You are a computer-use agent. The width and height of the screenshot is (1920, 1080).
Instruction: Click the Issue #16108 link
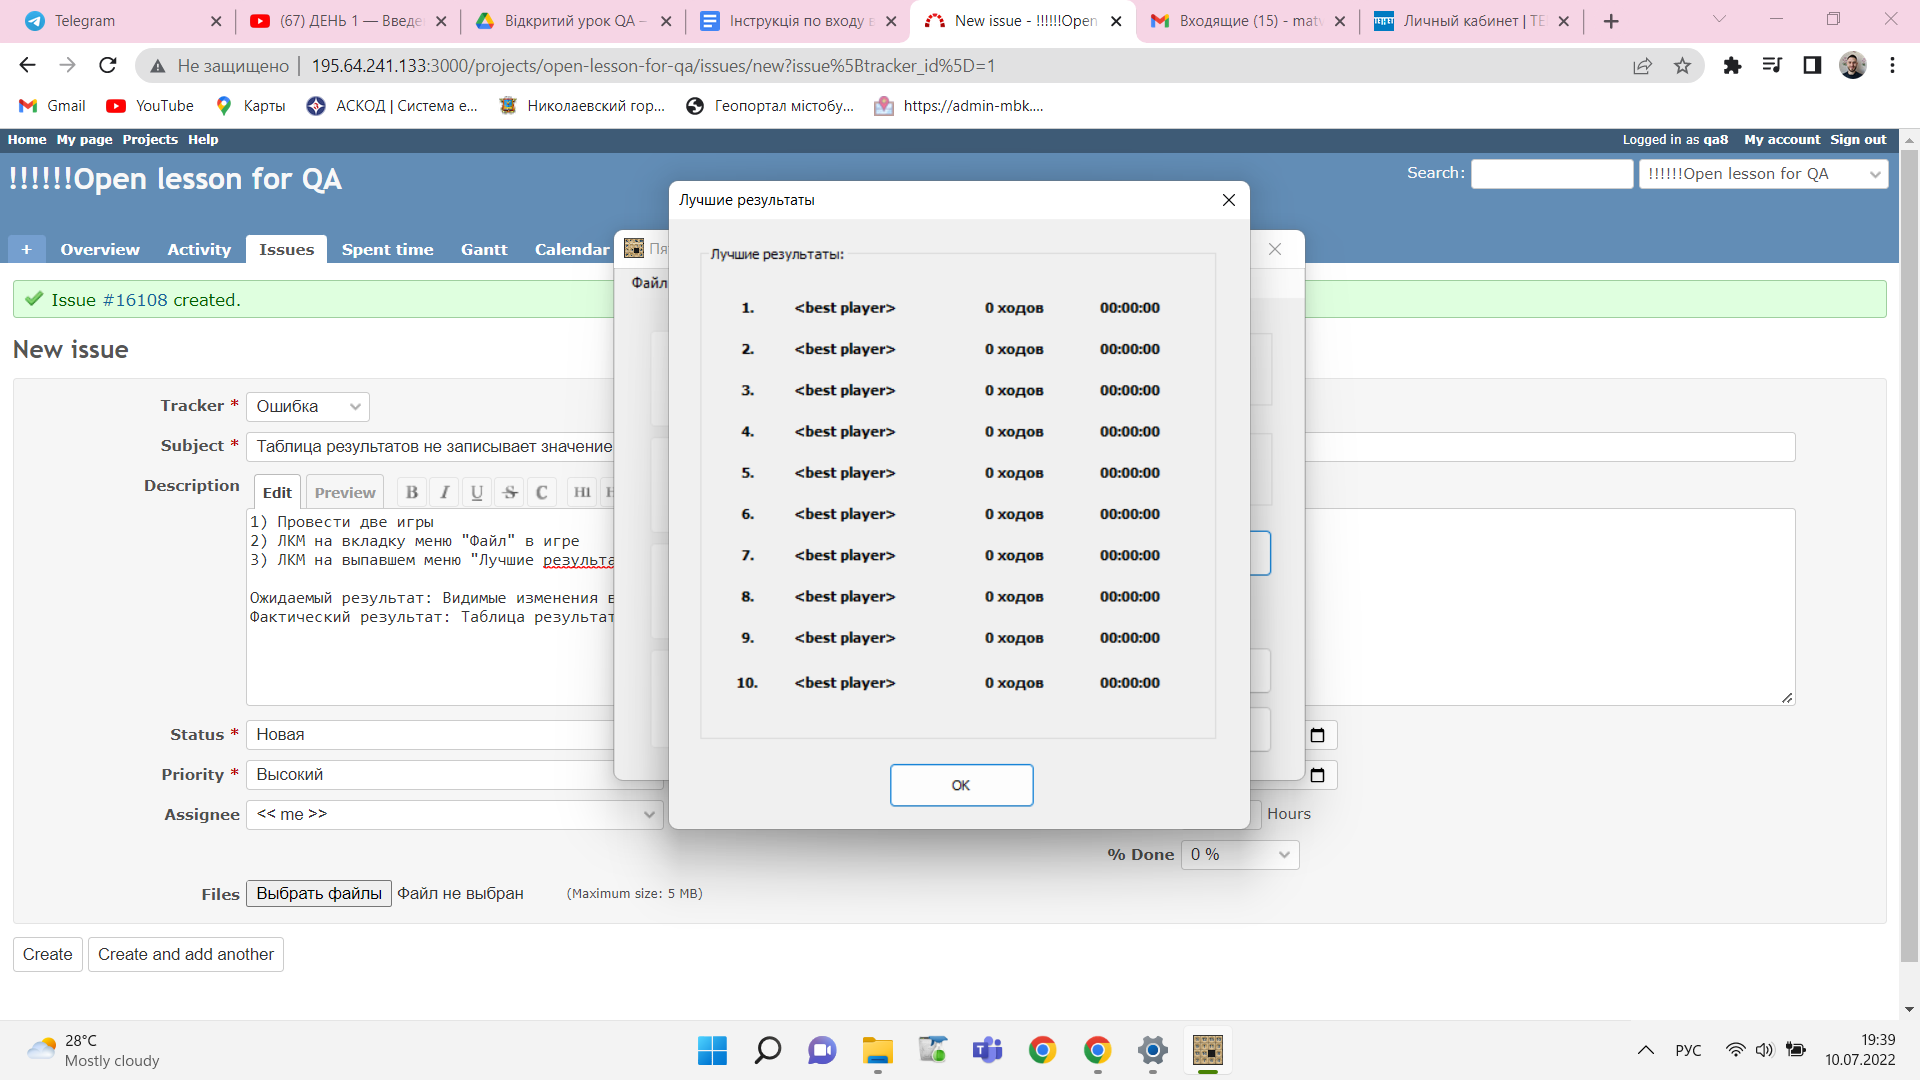pyautogui.click(x=135, y=300)
